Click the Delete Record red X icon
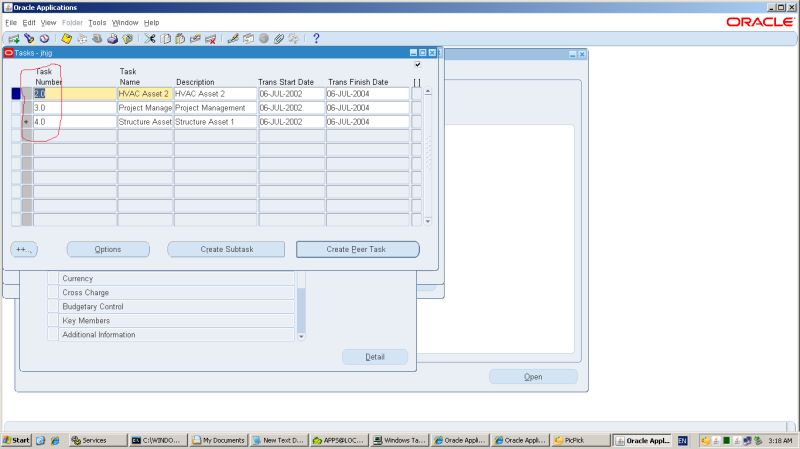The height and width of the screenshot is (449, 800). [x=211, y=39]
